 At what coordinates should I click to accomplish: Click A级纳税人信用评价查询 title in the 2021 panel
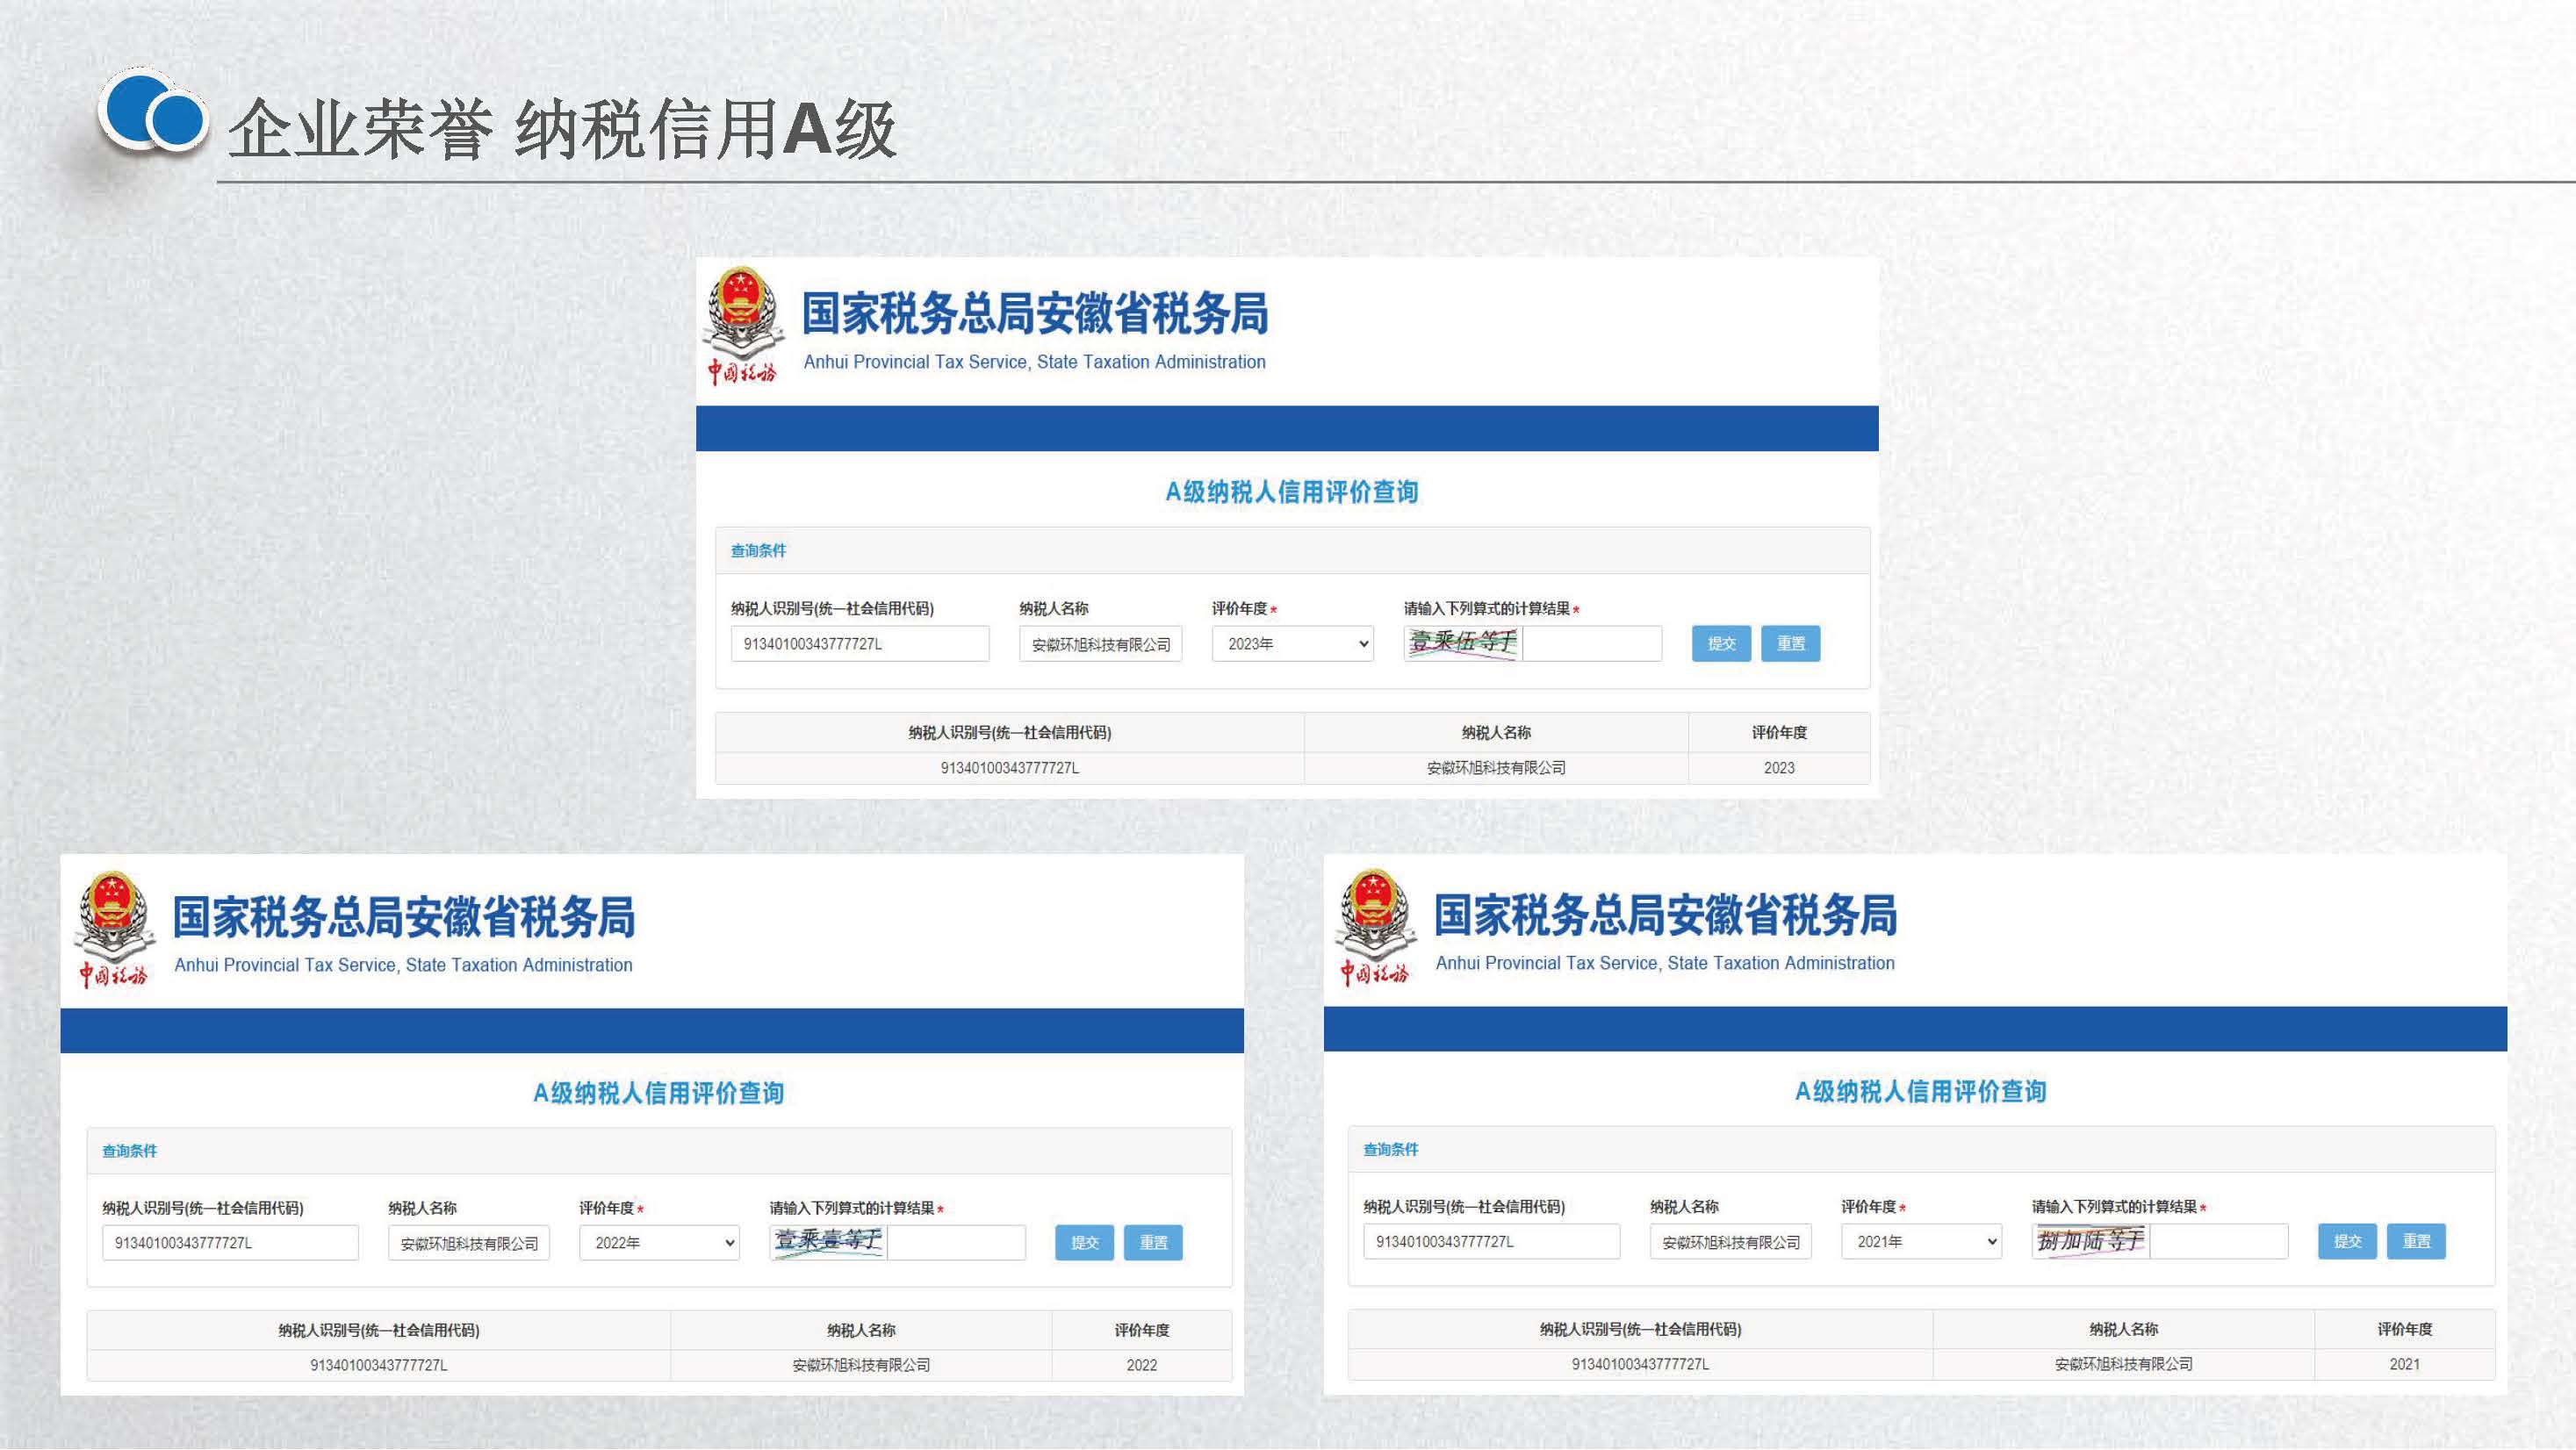pyautogui.click(x=1920, y=1091)
